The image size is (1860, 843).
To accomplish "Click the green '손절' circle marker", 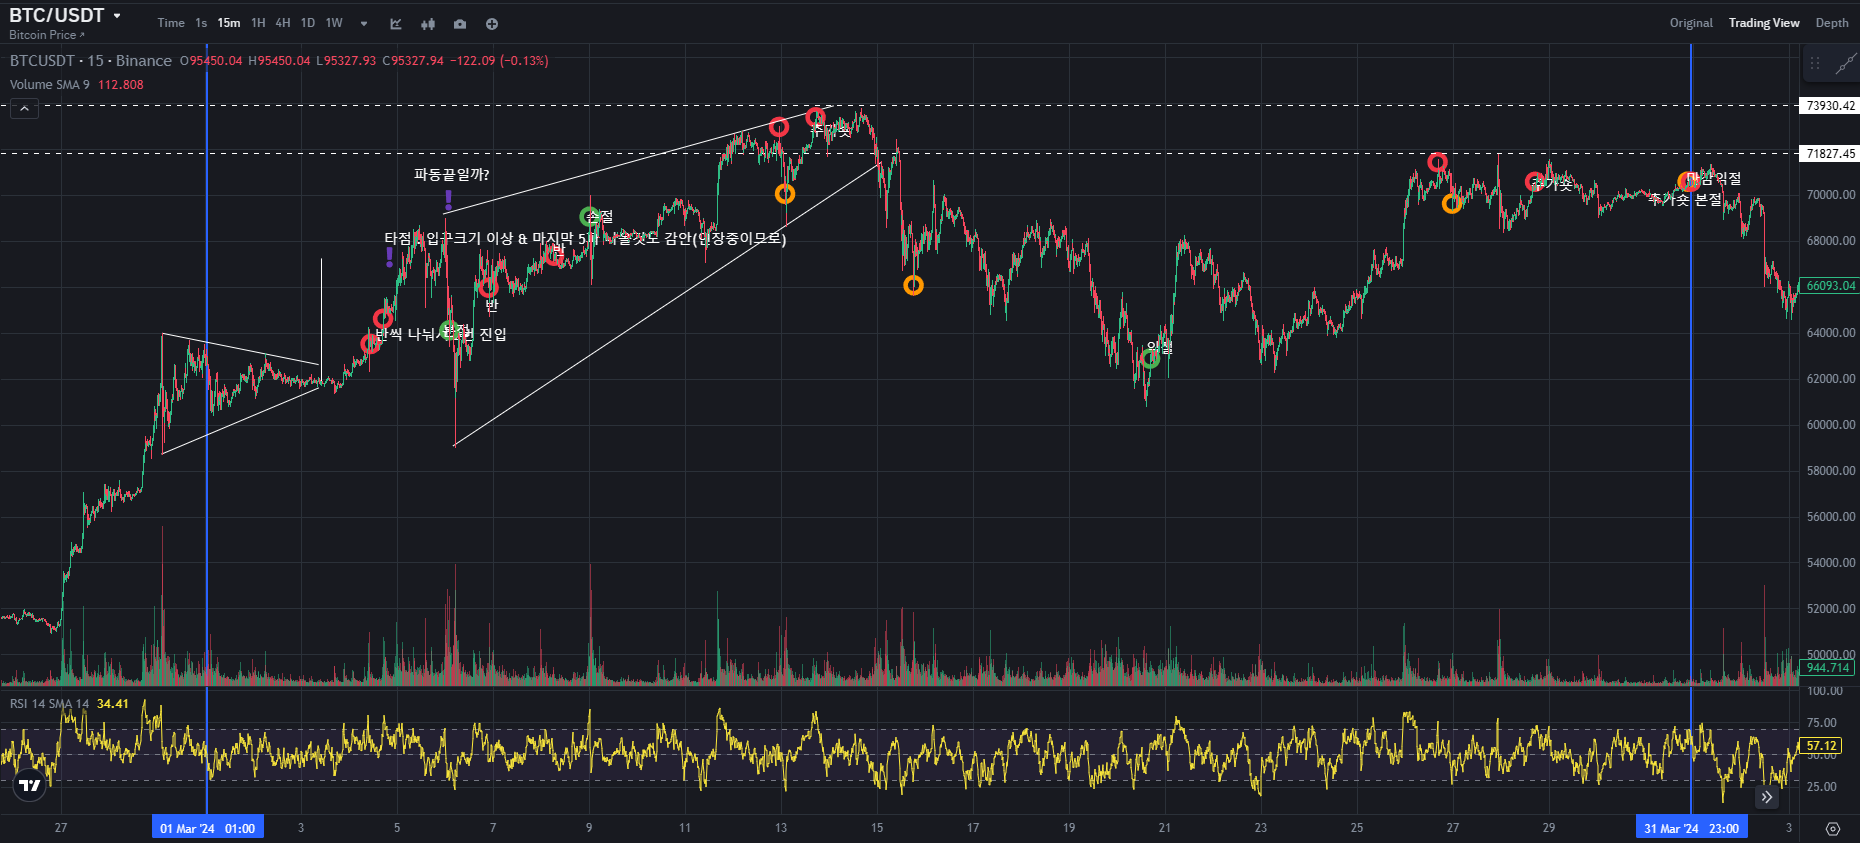I will tap(590, 216).
